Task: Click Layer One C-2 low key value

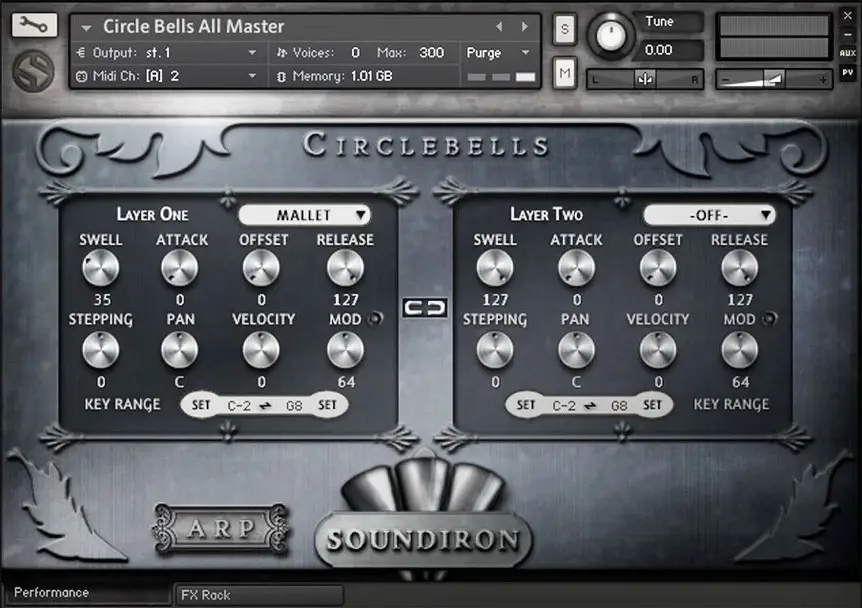Action: tap(239, 406)
